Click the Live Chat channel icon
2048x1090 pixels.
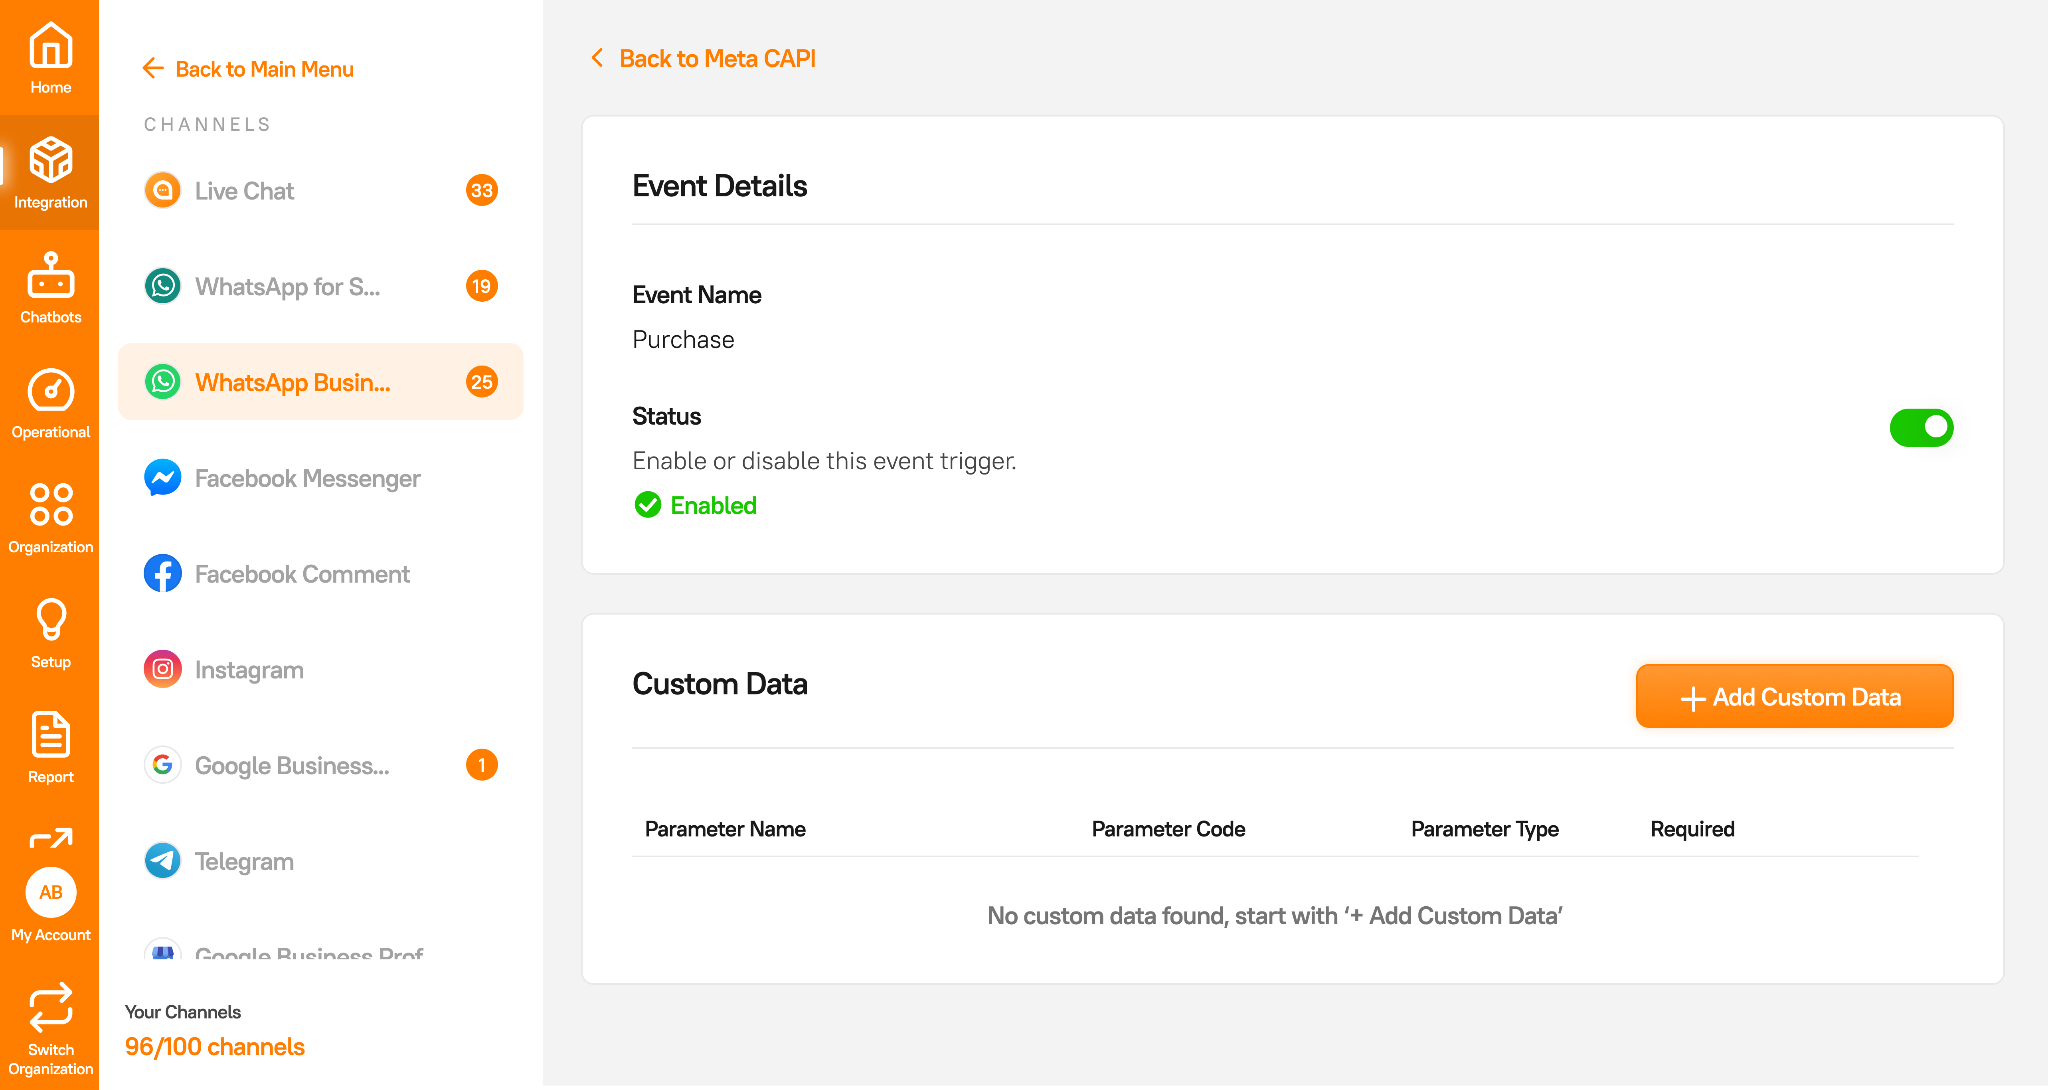(x=163, y=190)
